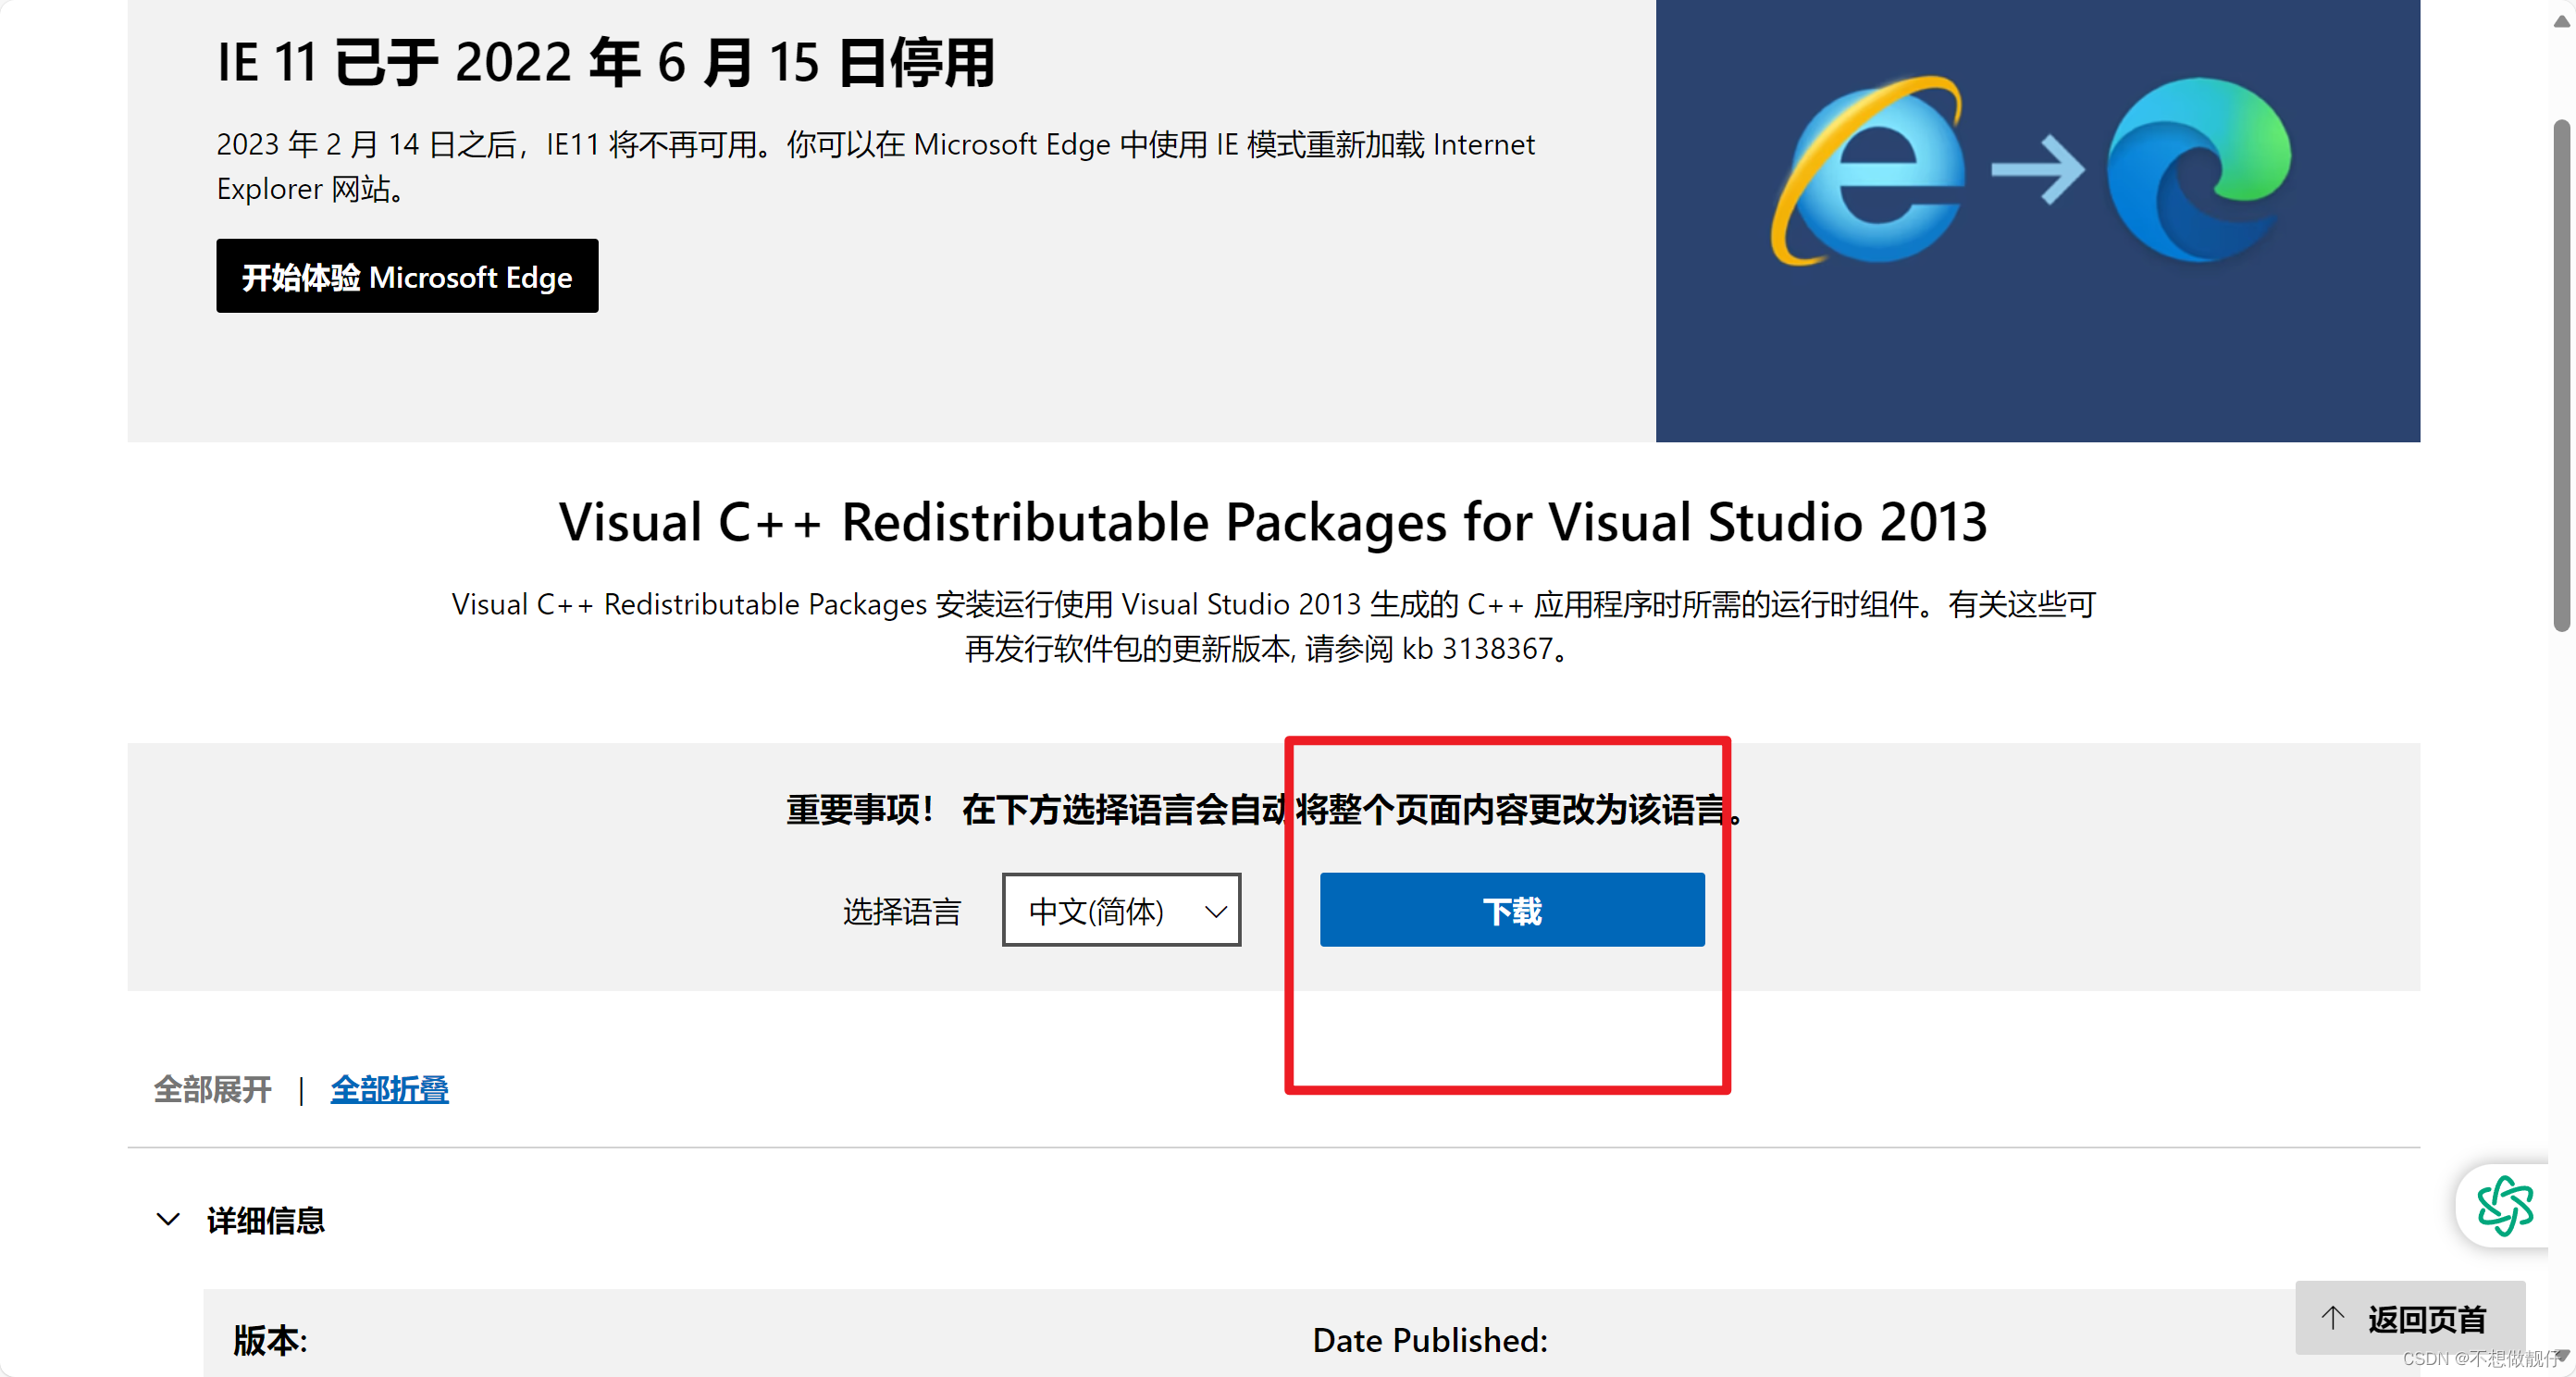Collapse the 详细信息 section chevron
The width and height of the screenshot is (2576, 1377).
point(168,1220)
